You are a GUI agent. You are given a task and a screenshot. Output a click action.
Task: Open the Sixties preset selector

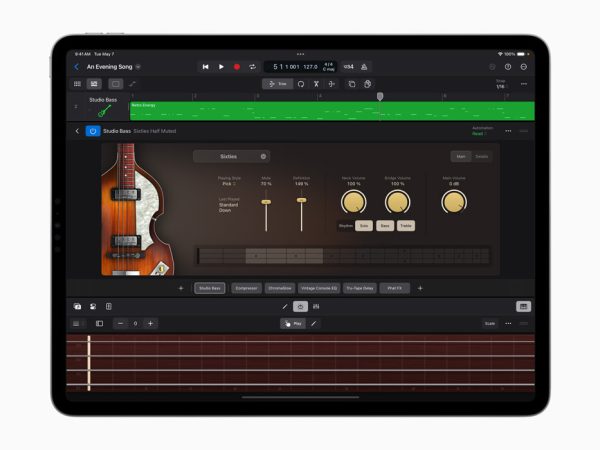231,156
